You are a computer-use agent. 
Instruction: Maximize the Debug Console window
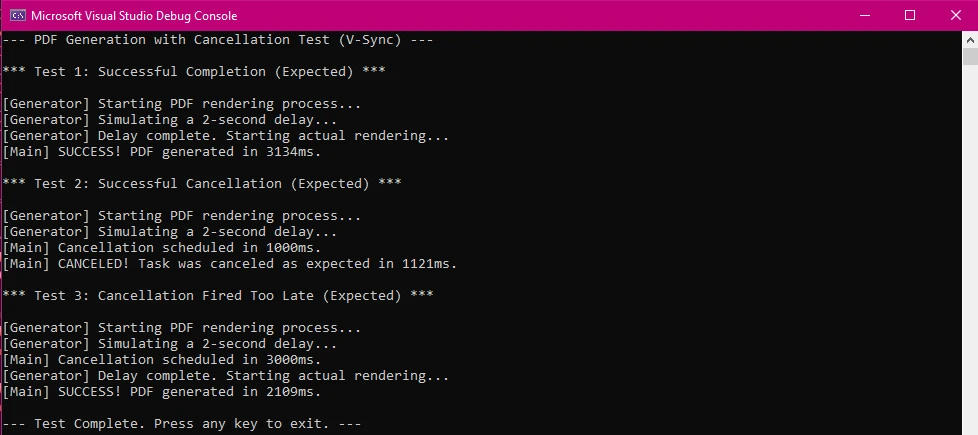coord(910,15)
